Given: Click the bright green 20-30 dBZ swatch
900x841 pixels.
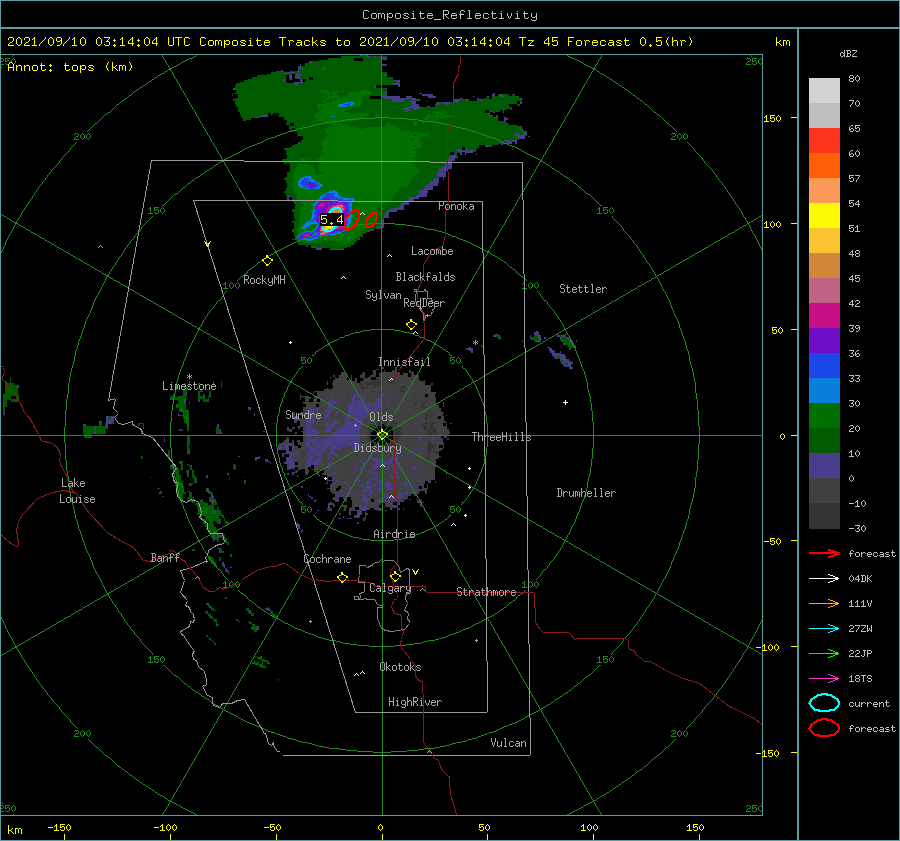Looking at the screenshot, I should [824, 416].
